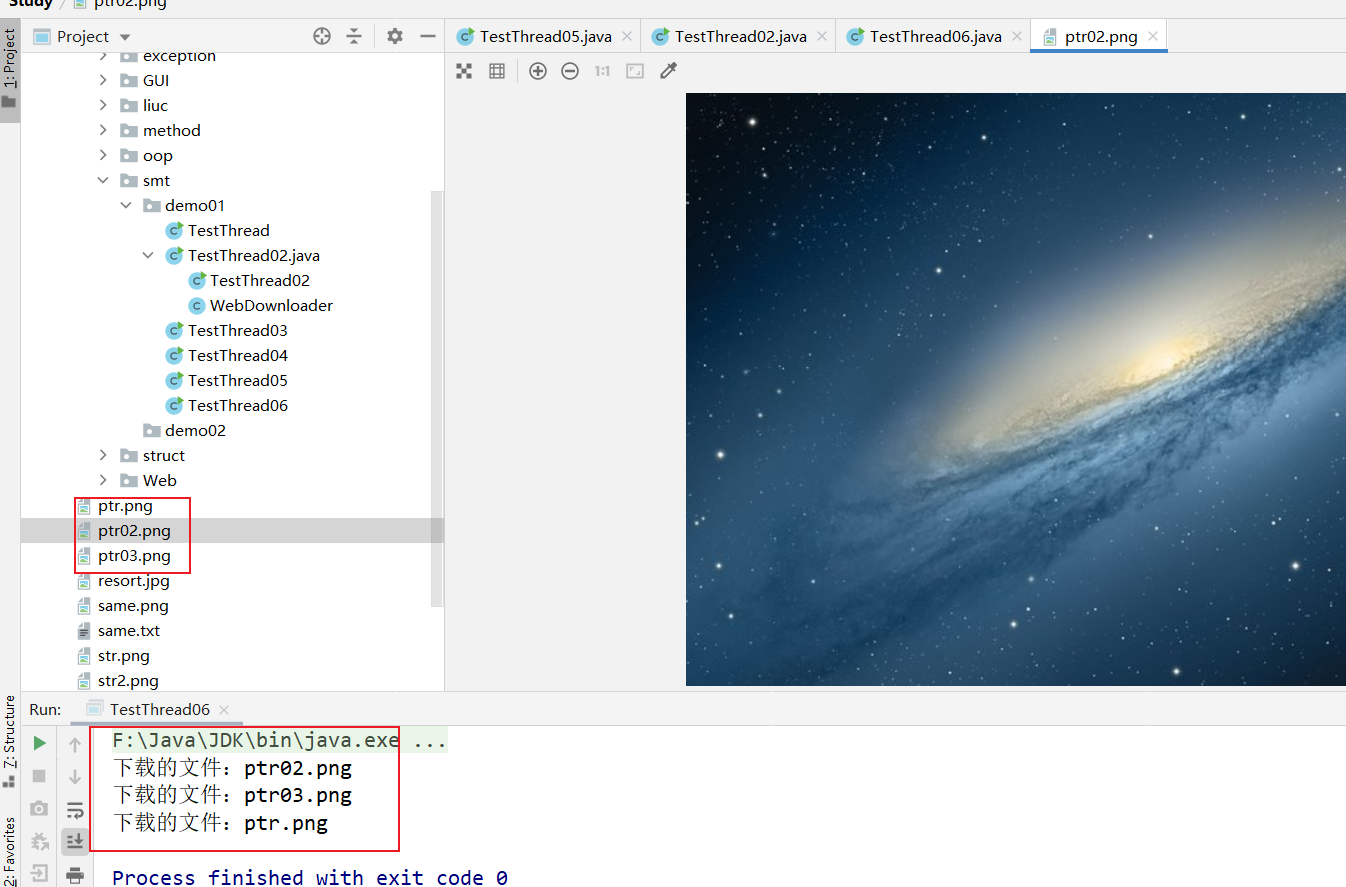
Task: Toggle chessboard transparency background
Action: (464, 71)
